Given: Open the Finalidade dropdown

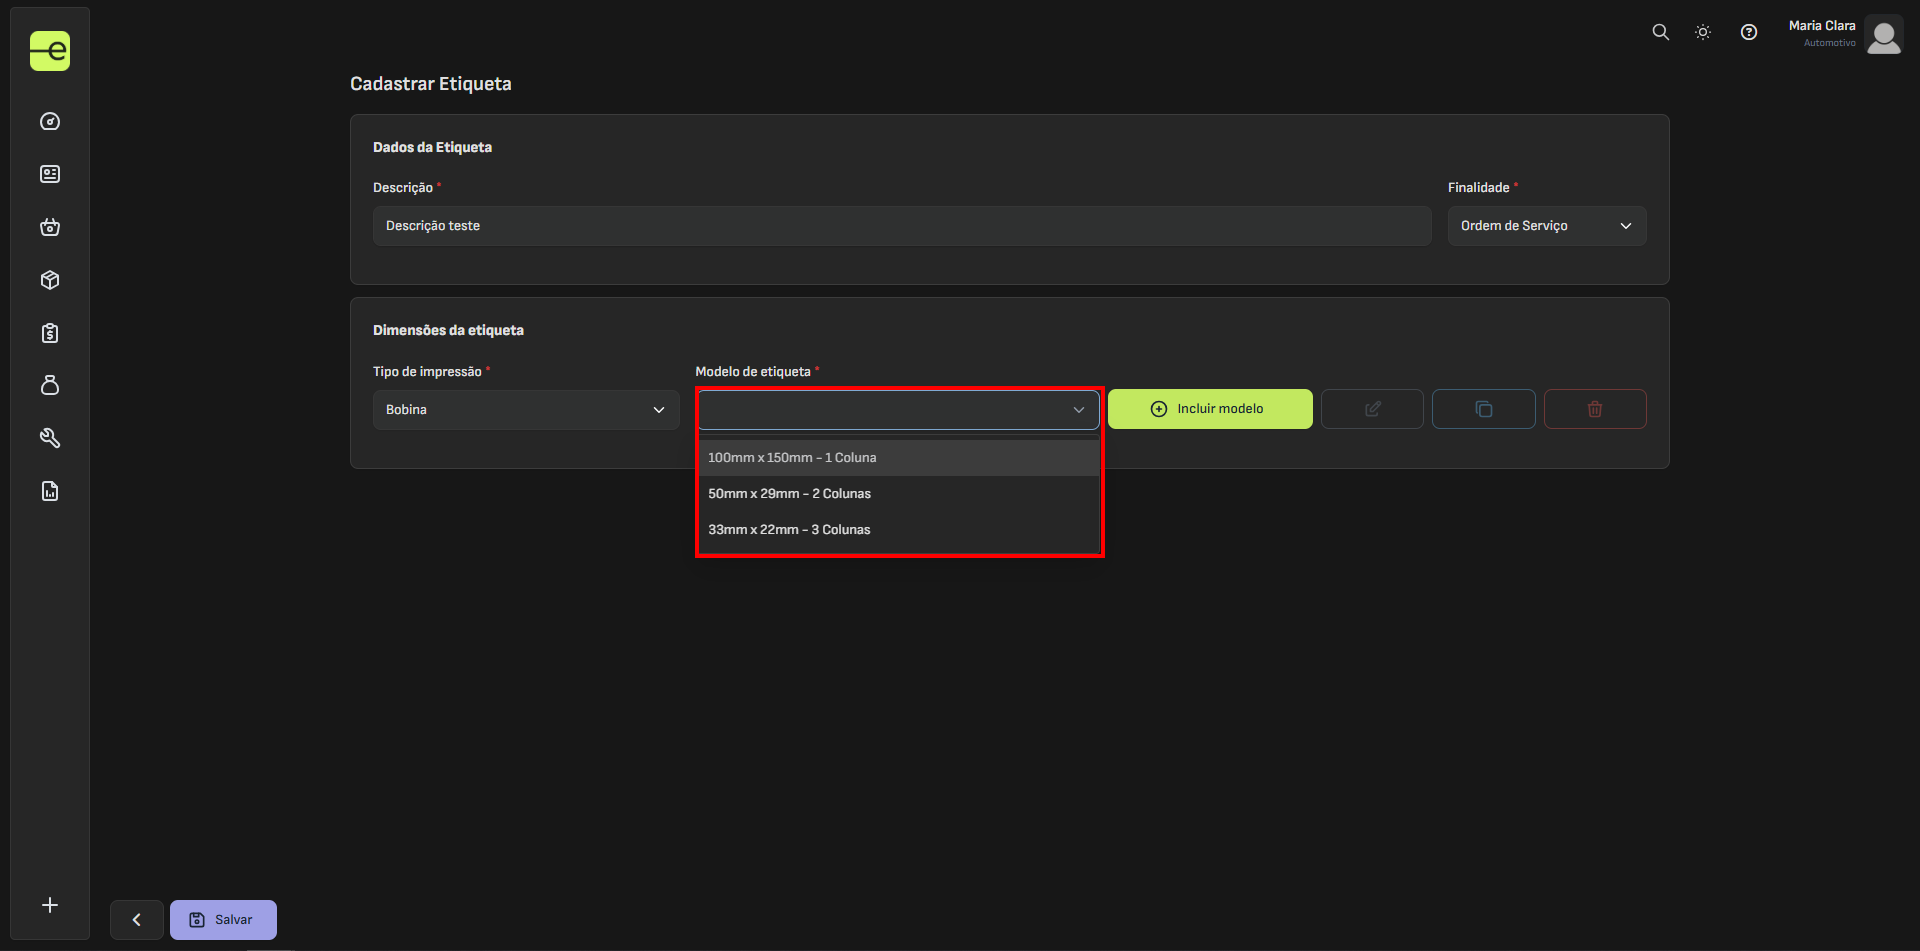Looking at the screenshot, I should [1547, 226].
